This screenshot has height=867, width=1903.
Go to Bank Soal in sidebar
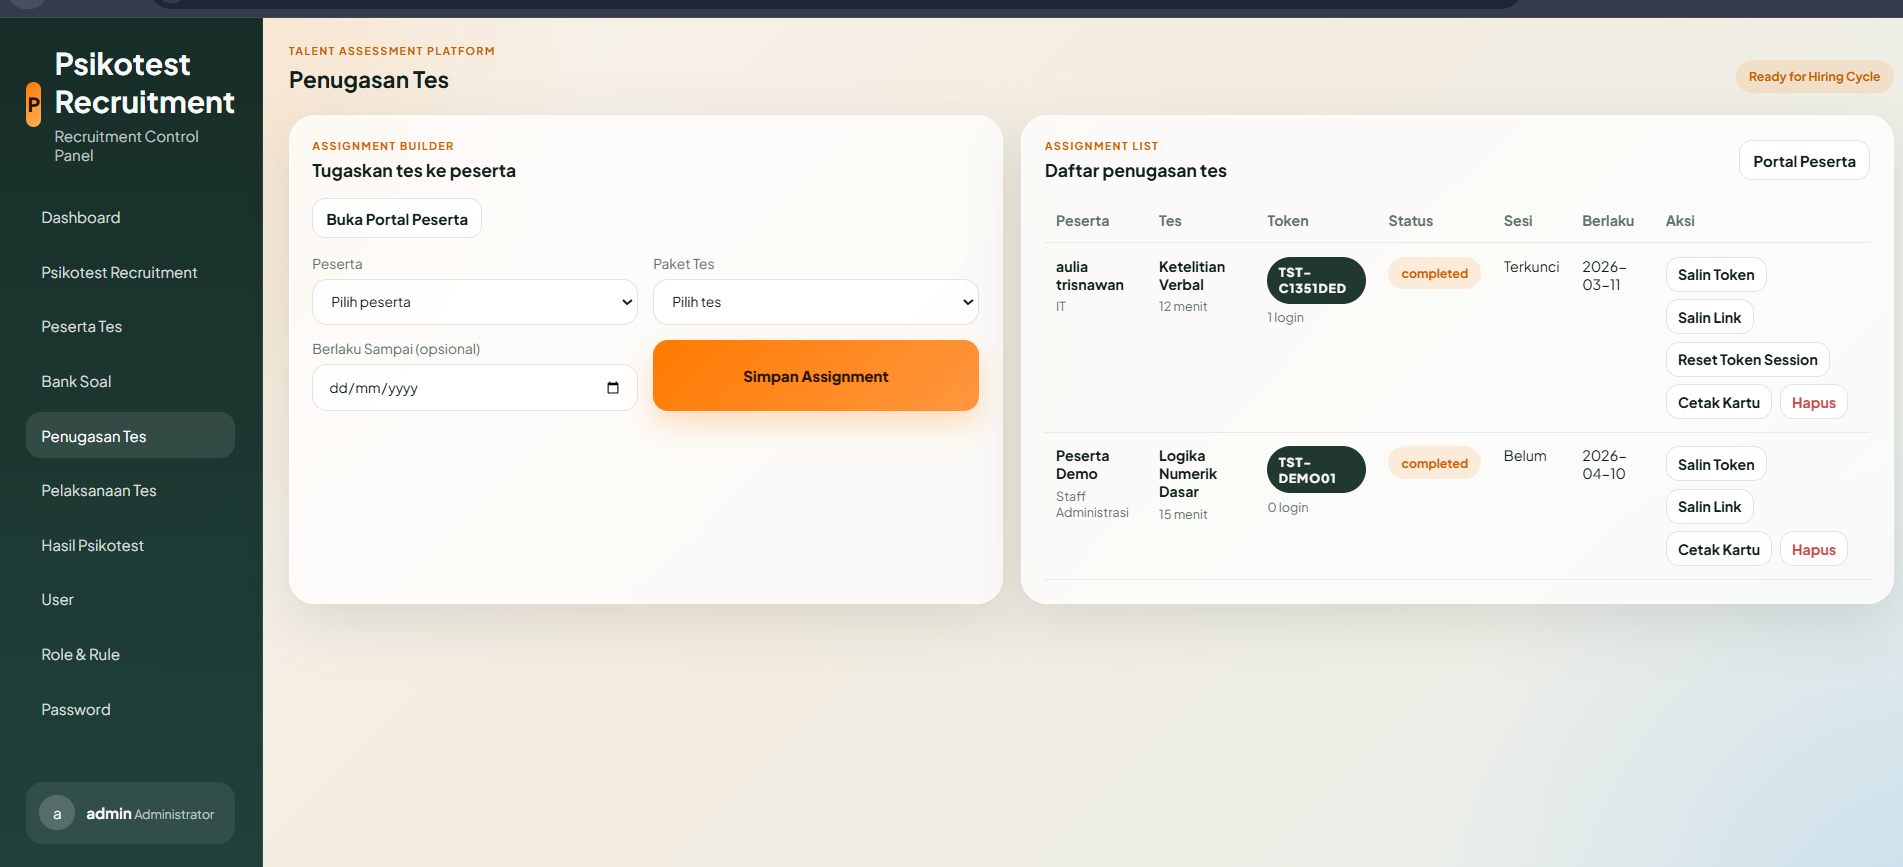tap(76, 382)
